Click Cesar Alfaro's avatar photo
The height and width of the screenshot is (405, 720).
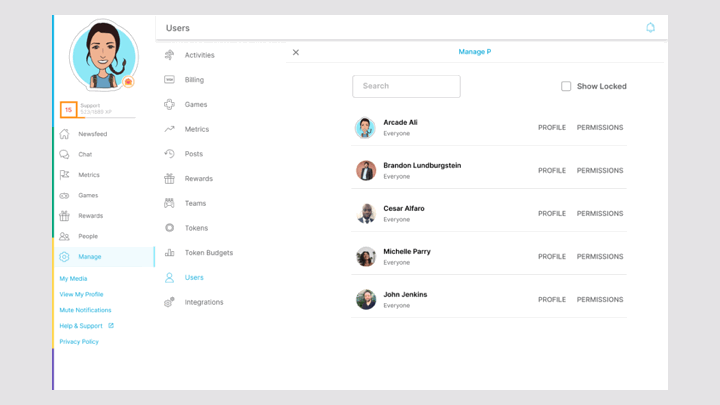pyautogui.click(x=366, y=214)
